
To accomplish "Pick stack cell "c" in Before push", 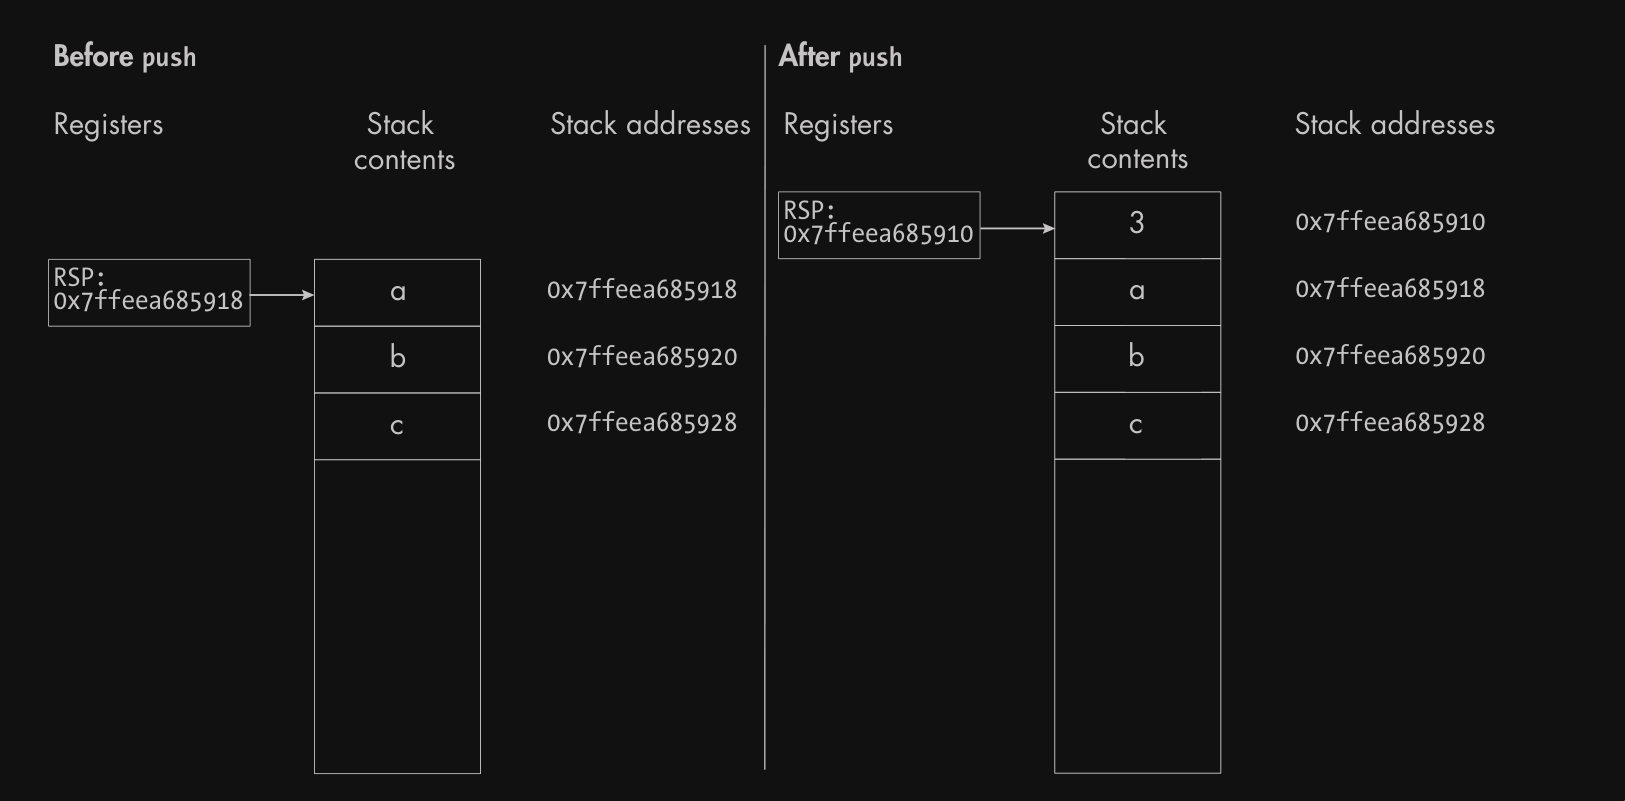I will [x=397, y=426].
